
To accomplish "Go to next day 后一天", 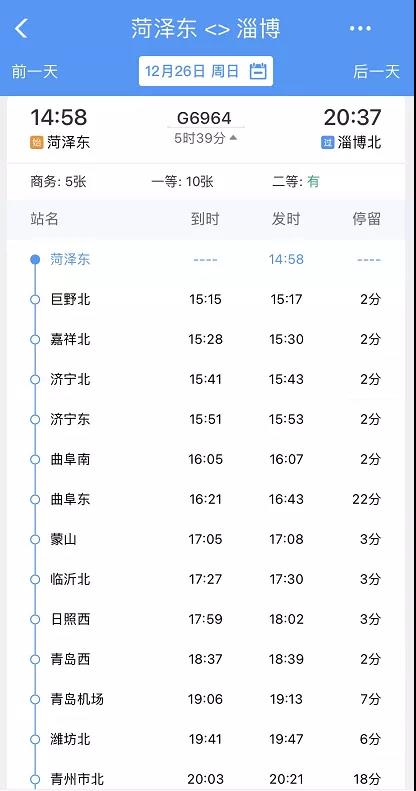I will (x=376, y=72).
